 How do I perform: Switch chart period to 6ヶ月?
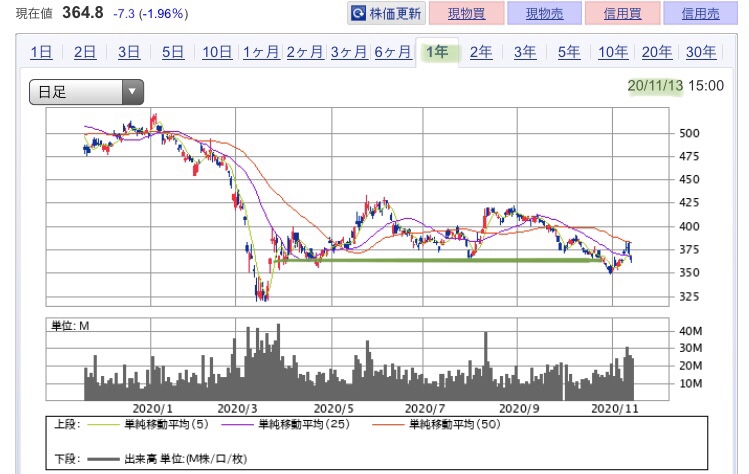393,52
